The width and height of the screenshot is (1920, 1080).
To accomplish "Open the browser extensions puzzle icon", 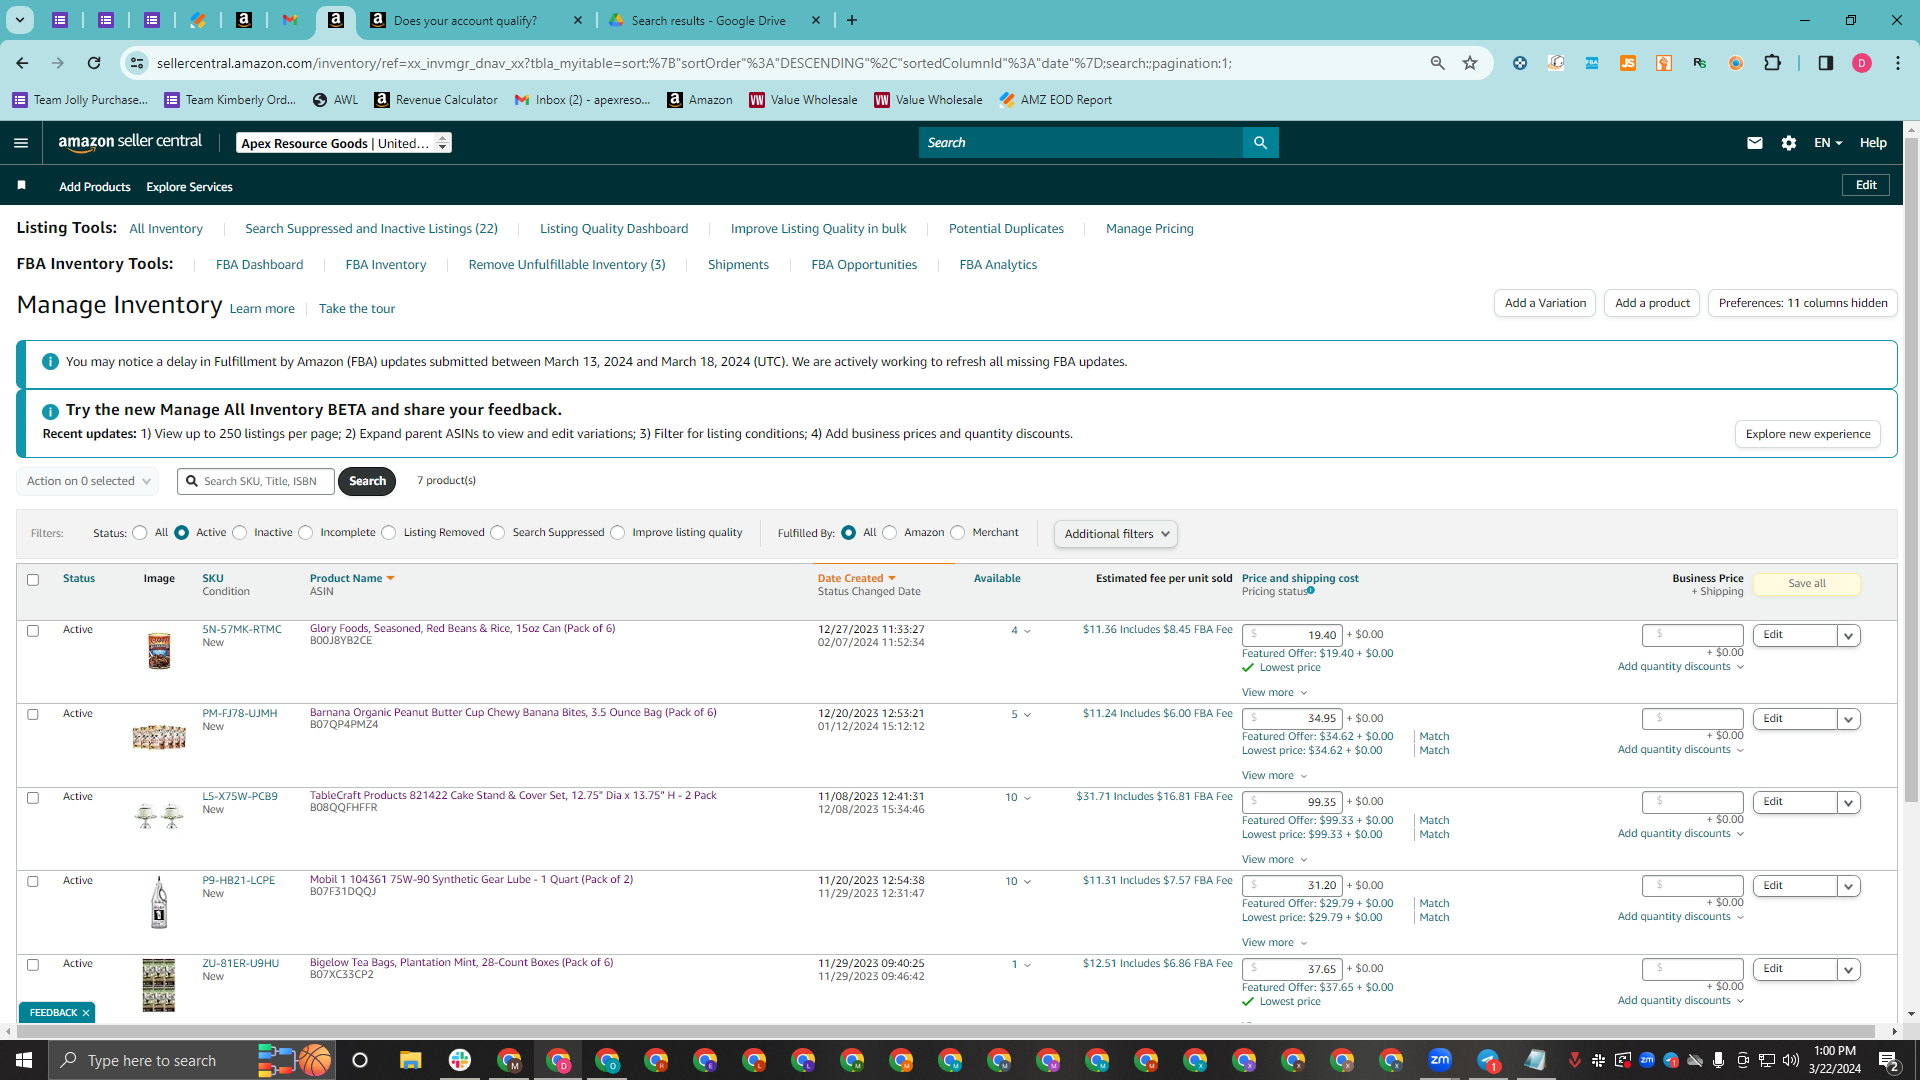I will click(x=1772, y=63).
